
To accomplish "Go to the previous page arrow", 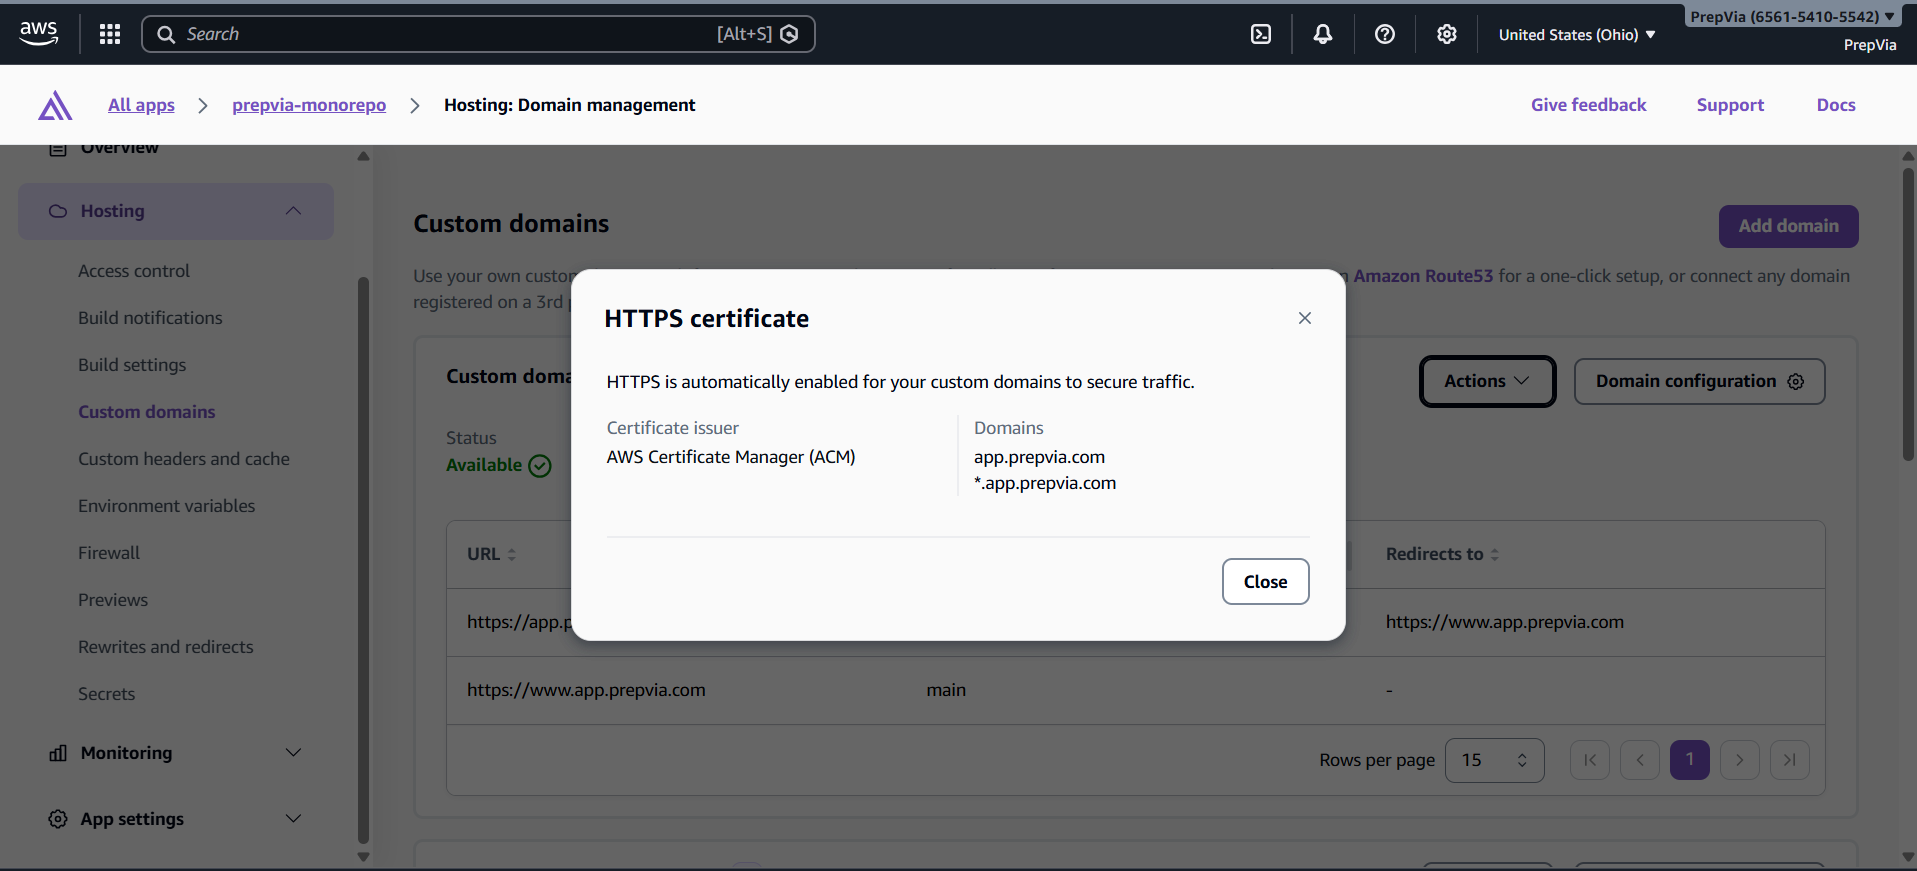I will (x=1640, y=760).
